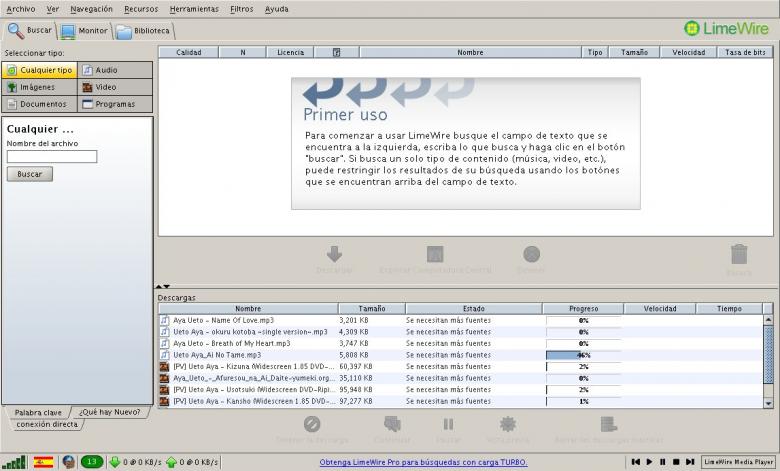780x471 pixels.
Task: Open the Ver menu
Action: [x=53, y=9]
